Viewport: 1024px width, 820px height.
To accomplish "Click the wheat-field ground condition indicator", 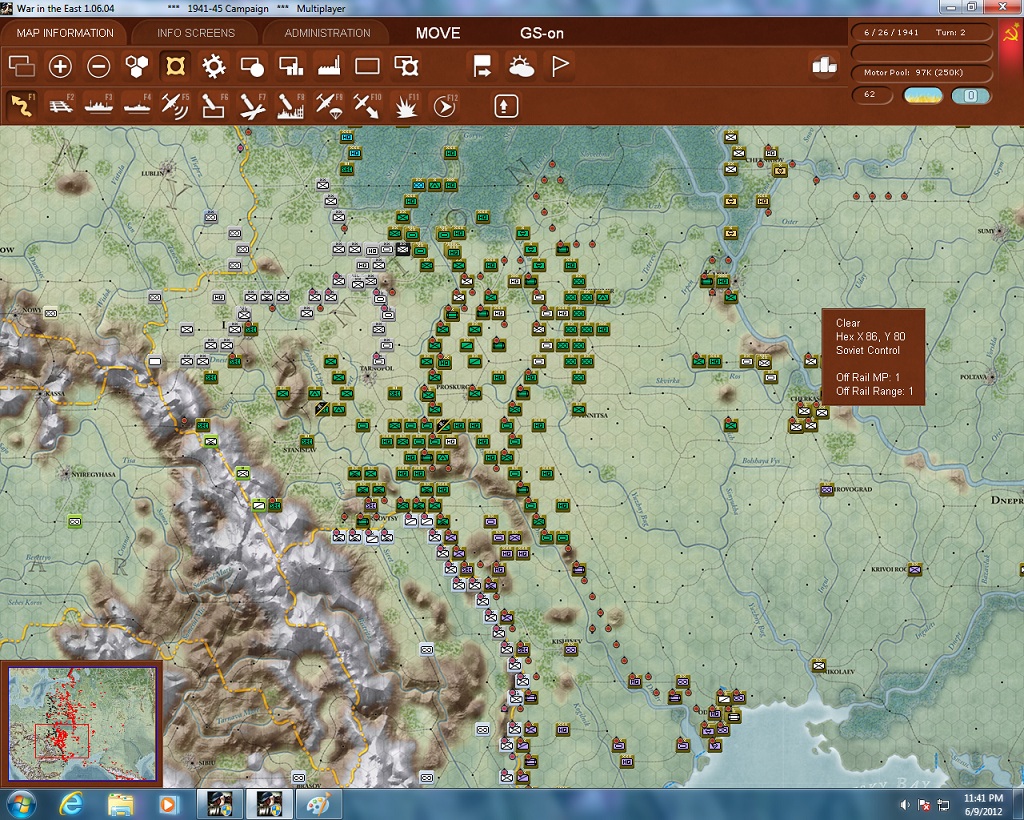I will (x=923, y=95).
